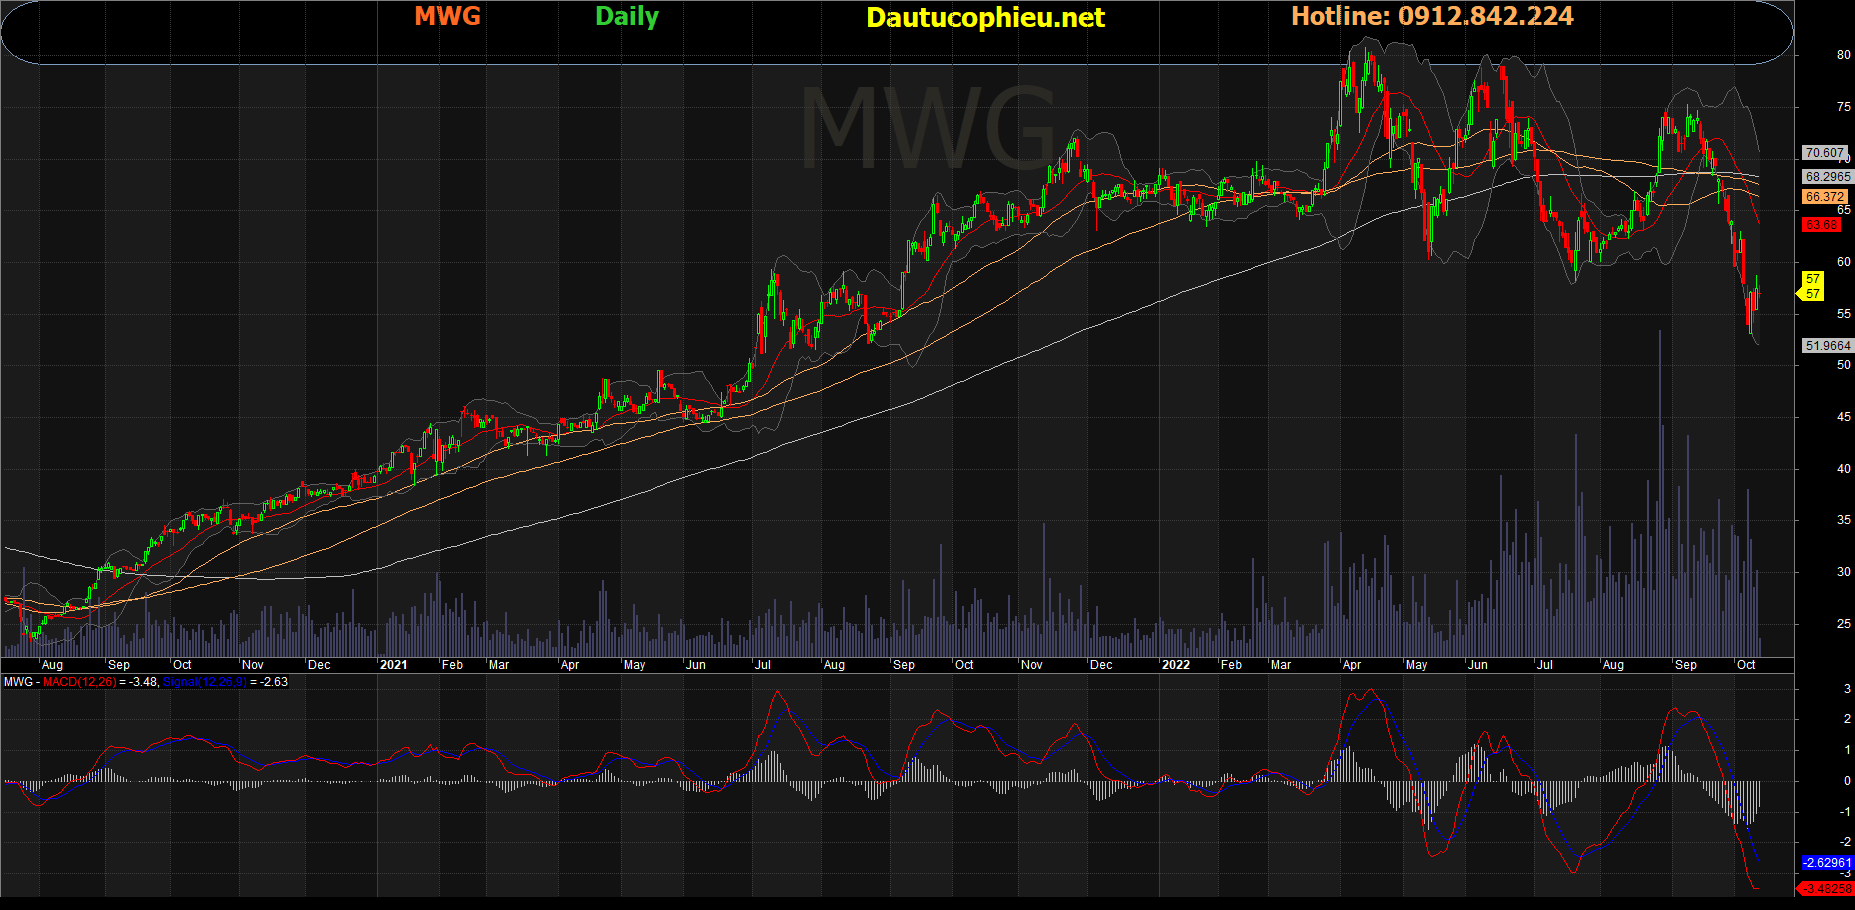The height and width of the screenshot is (910, 1855).
Task: Click the red -3.48258 MACD value tag
Action: [x=1826, y=888]
